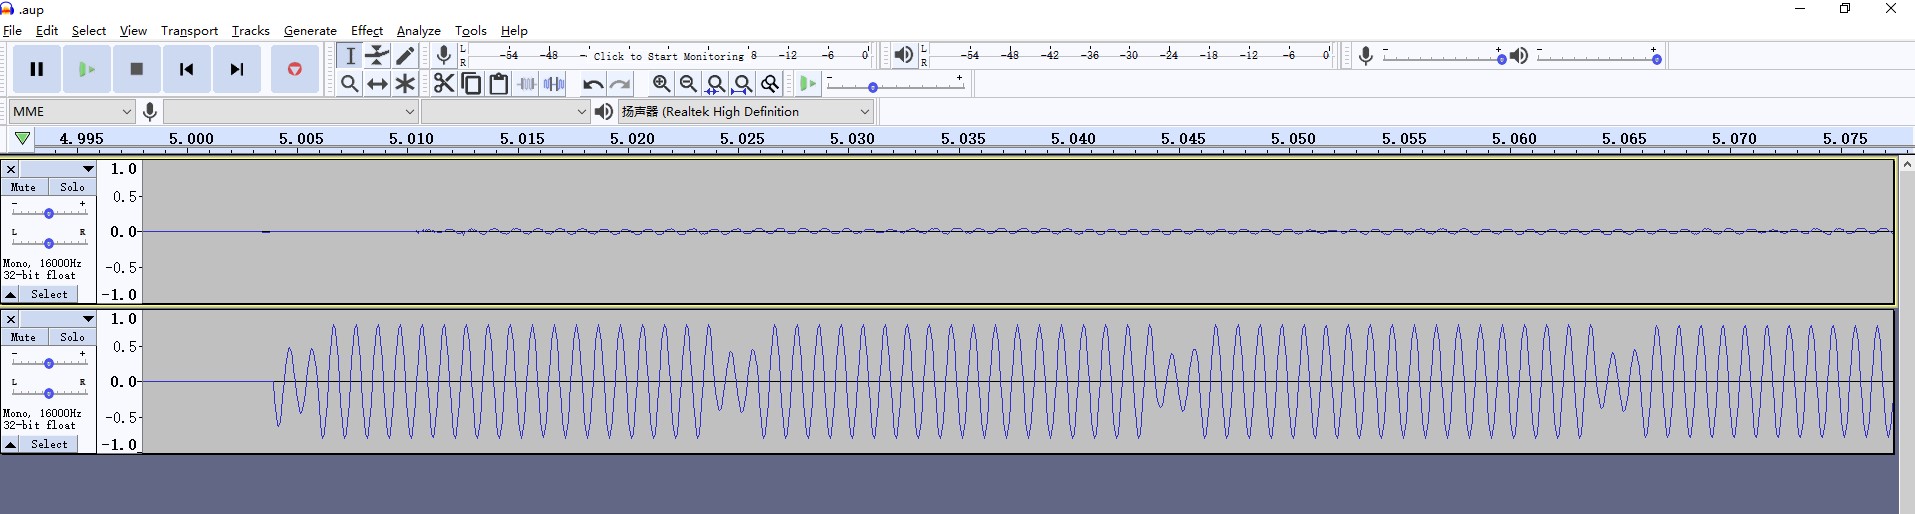Screen dimensions: 1915x514
Task: Select the Envelope tool
Action: 377,56
